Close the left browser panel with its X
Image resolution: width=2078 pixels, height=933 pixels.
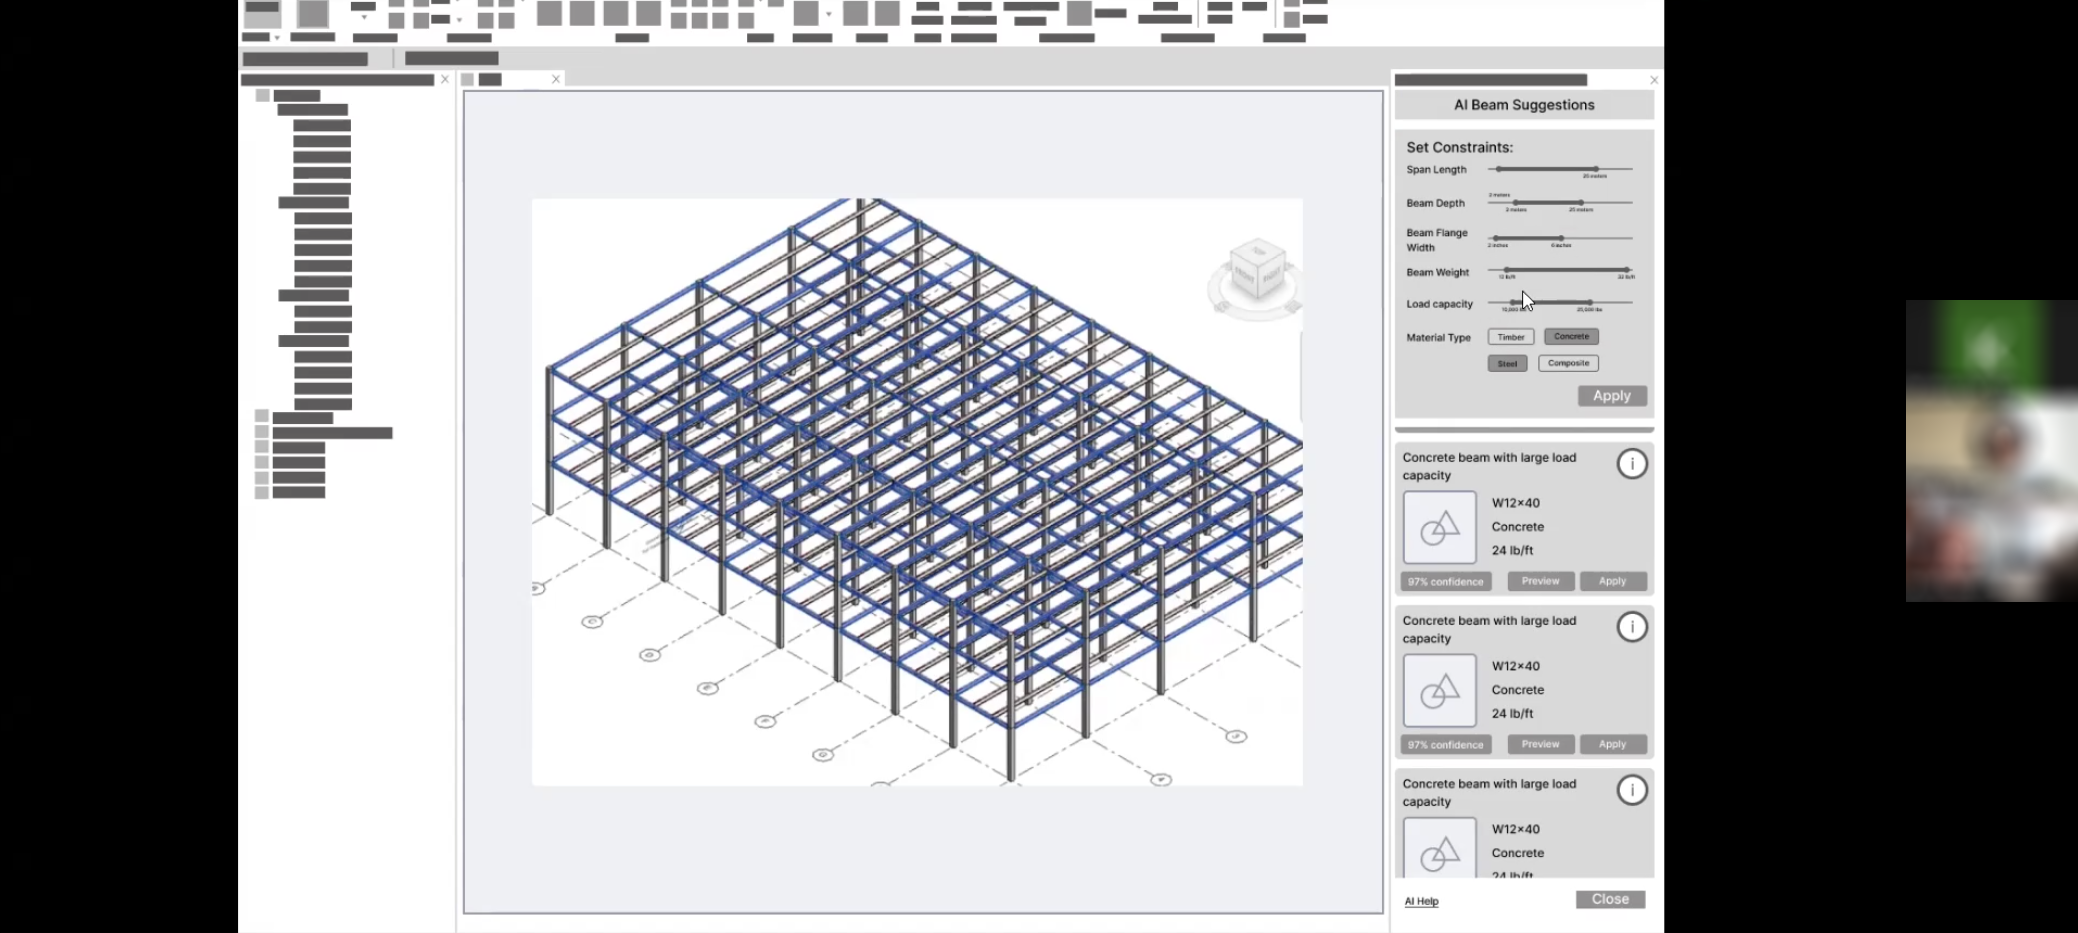pos(445,79)
